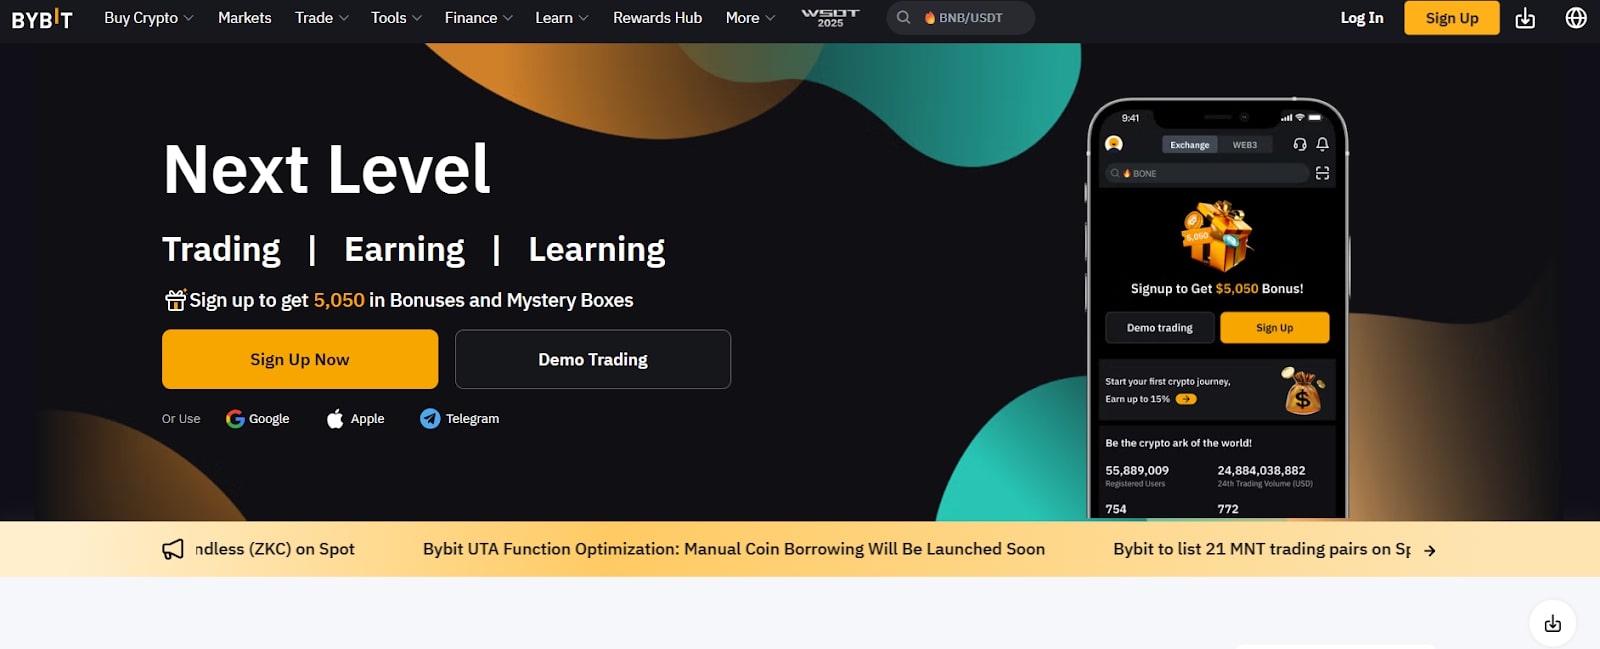This screenshot has height=649, width=1600.
Task: Open the Markets page
Action: tap(244, 18)
